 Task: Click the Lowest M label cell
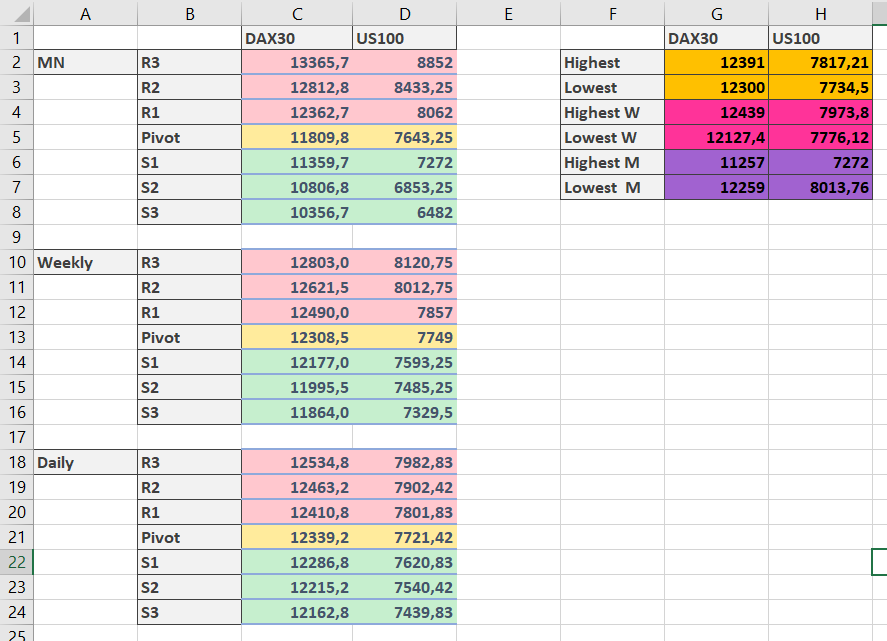[x=613, y=187]
